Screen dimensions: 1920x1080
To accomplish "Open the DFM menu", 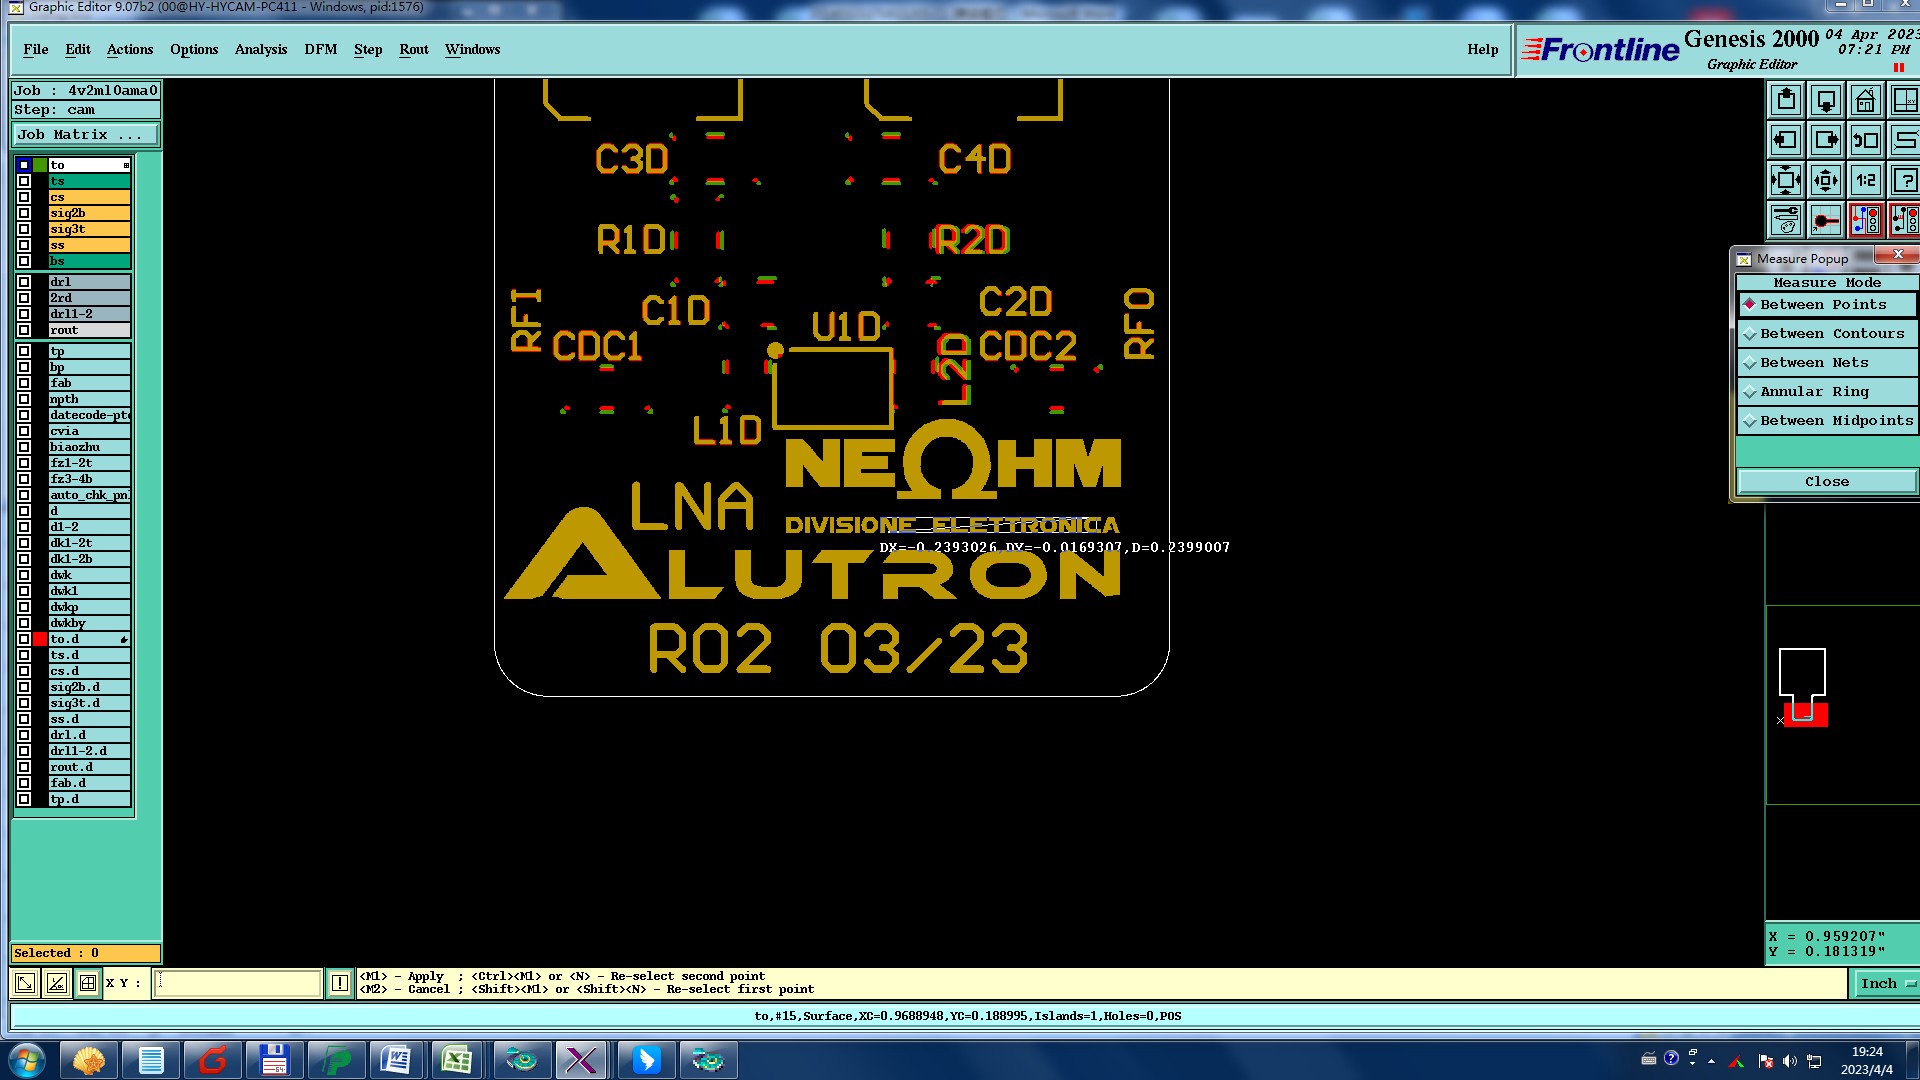I will point(321,49).
